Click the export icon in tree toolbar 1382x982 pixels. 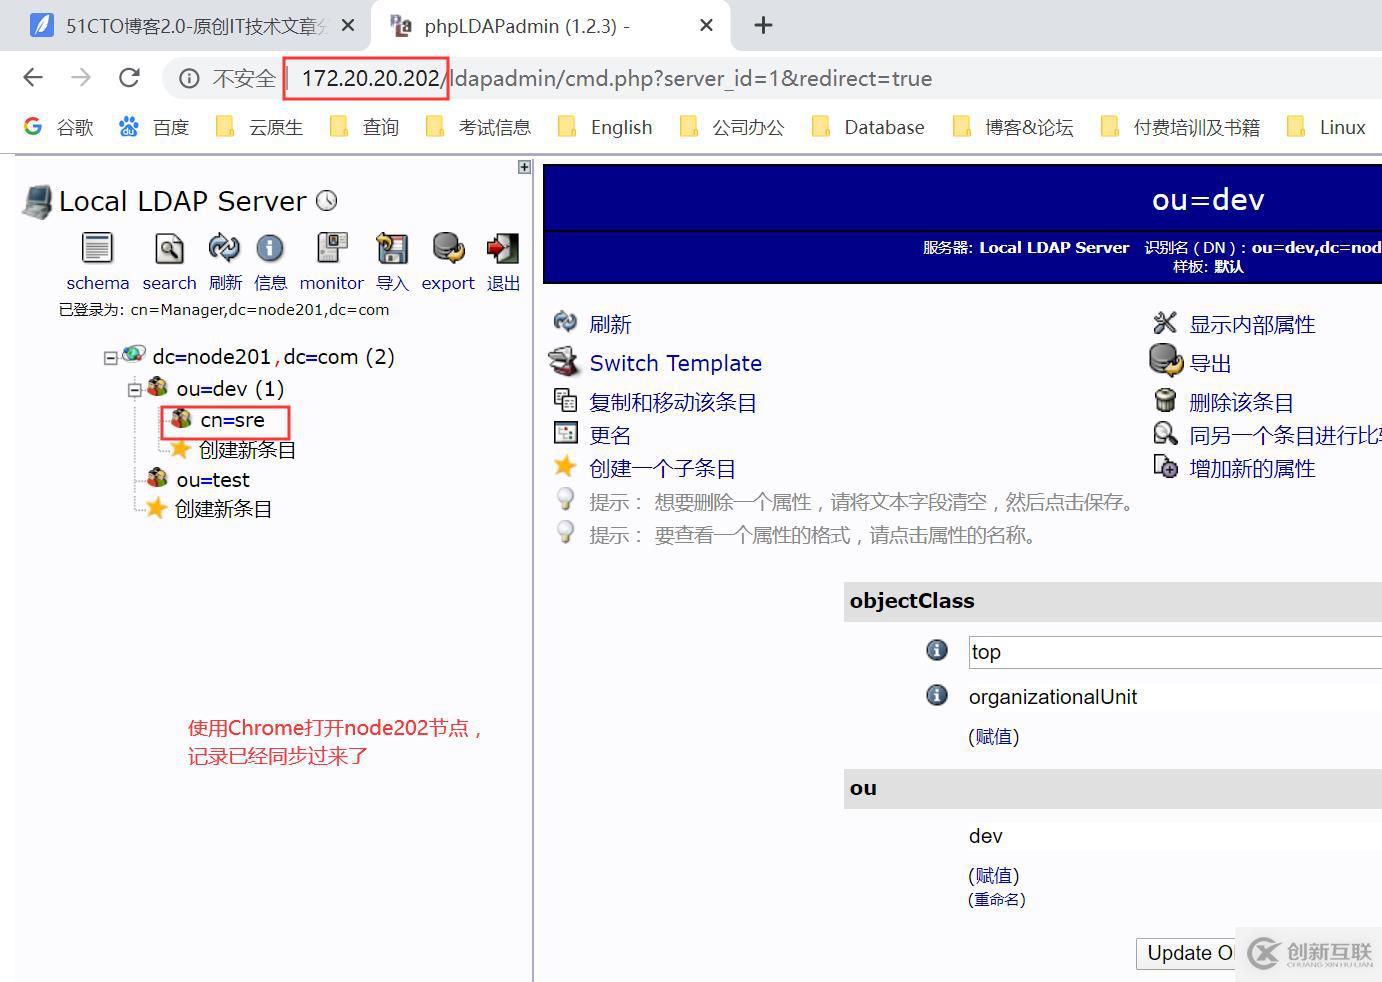(448, 247)
